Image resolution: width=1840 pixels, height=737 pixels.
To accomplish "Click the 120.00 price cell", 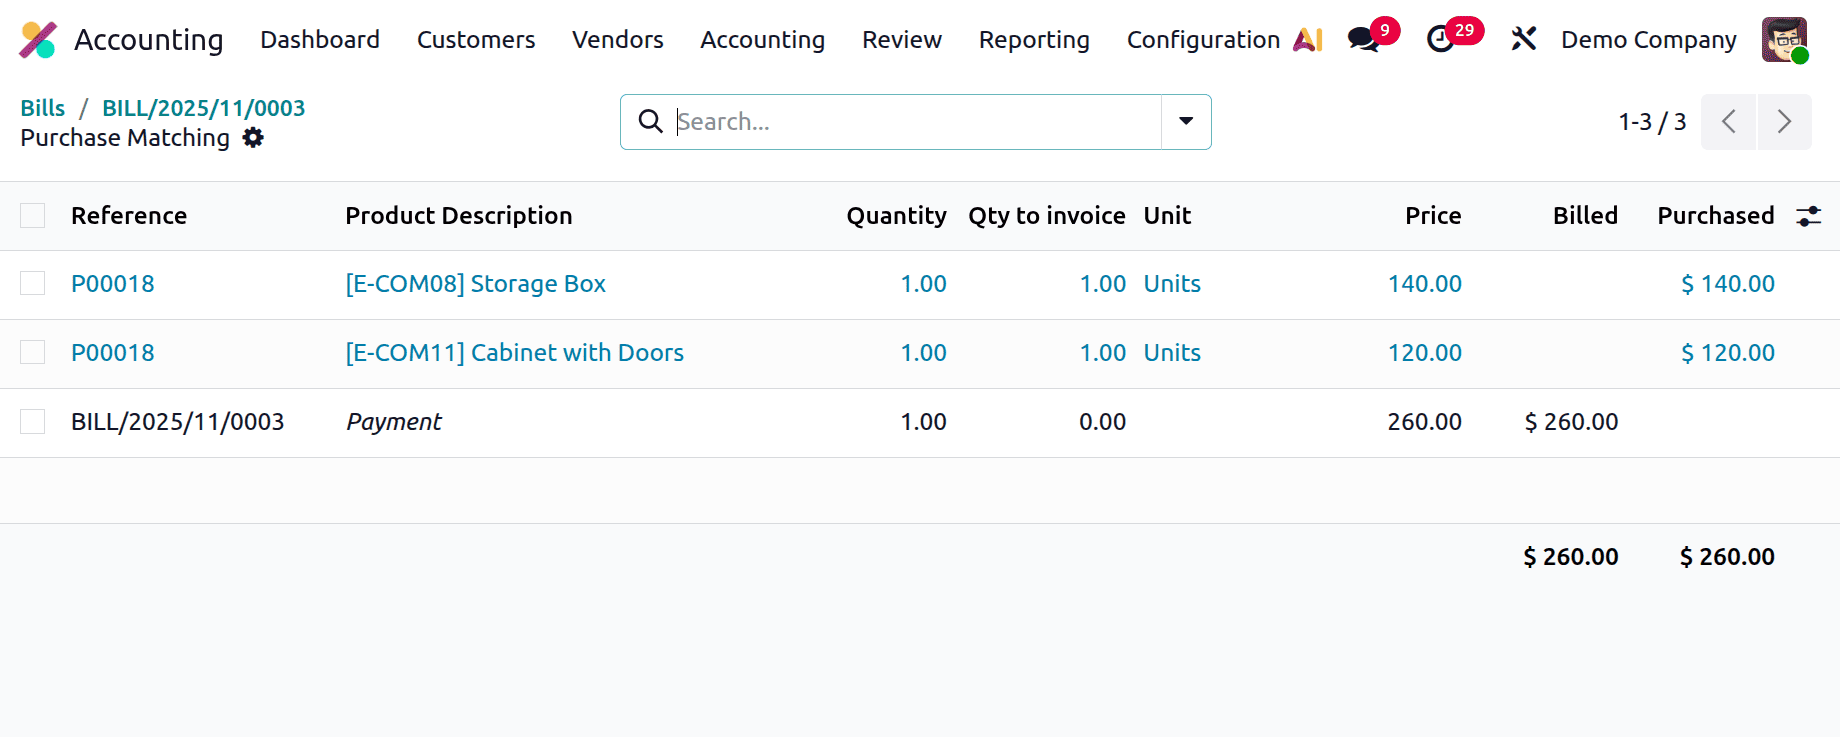I will [1425, 353].
